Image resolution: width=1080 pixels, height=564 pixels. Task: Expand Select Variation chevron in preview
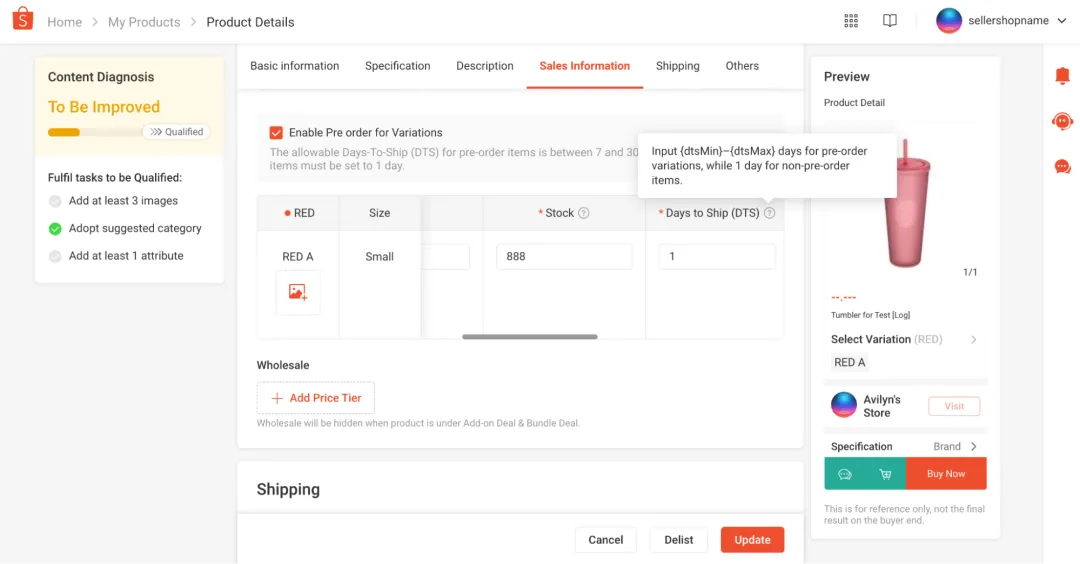974,340
